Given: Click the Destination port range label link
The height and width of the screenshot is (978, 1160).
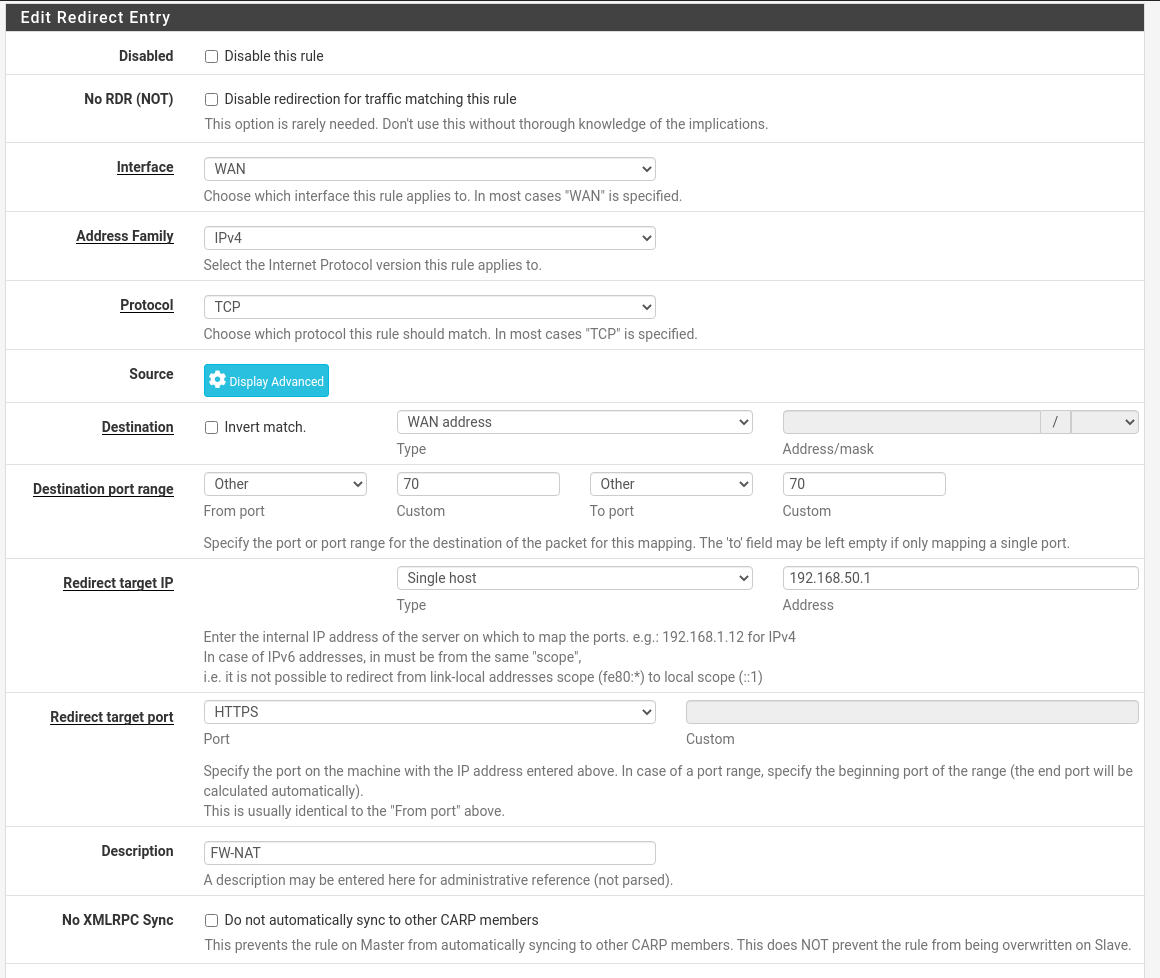Looking at the screenshot, I should pyautogui.click(x=103, y=489).
